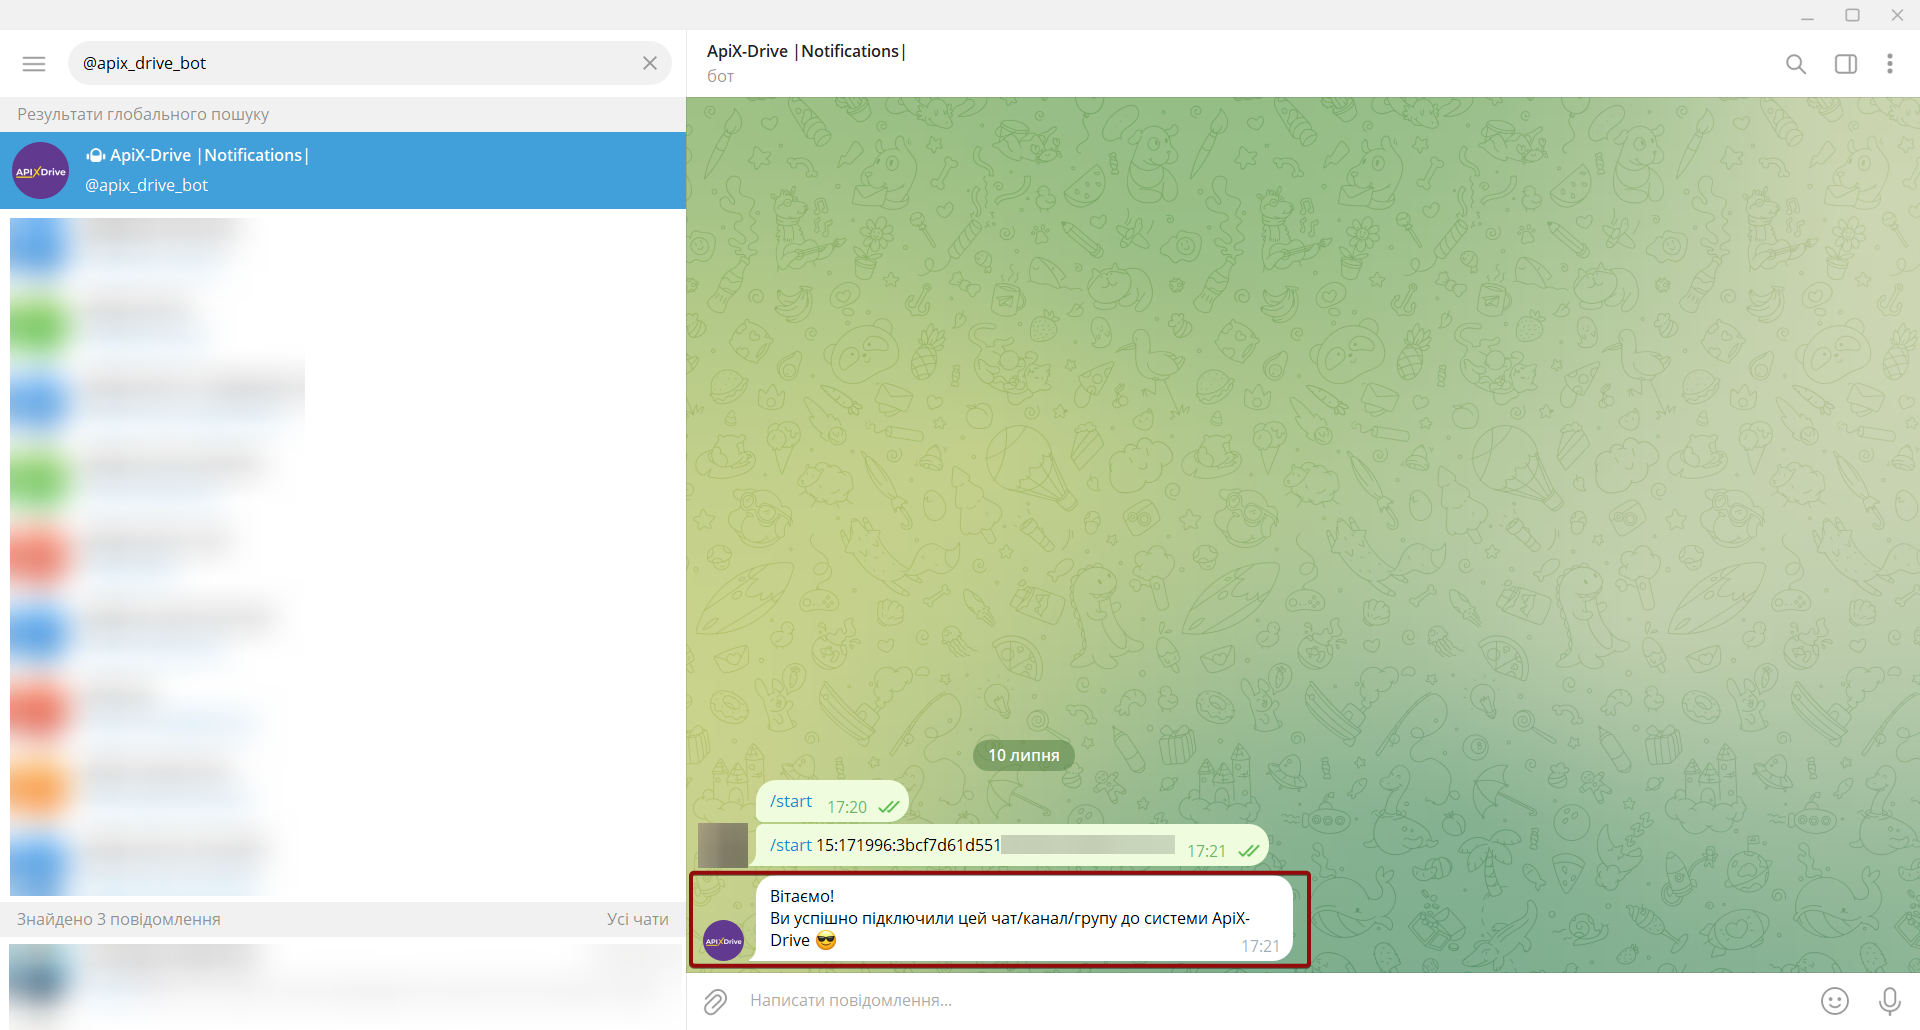Click the /start command sent at 17:20
This screenshot has height=1030, width=1920.
coord(791,802)
